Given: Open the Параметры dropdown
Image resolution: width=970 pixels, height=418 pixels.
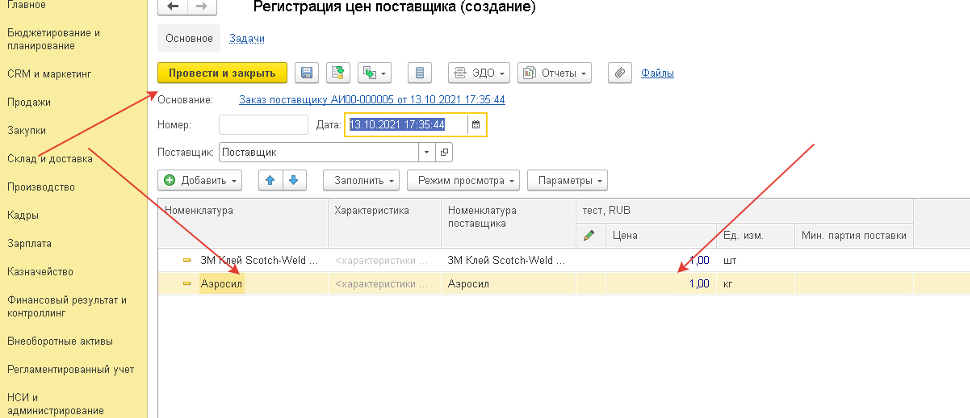Looking at the screenshot, I should (567, 181).
